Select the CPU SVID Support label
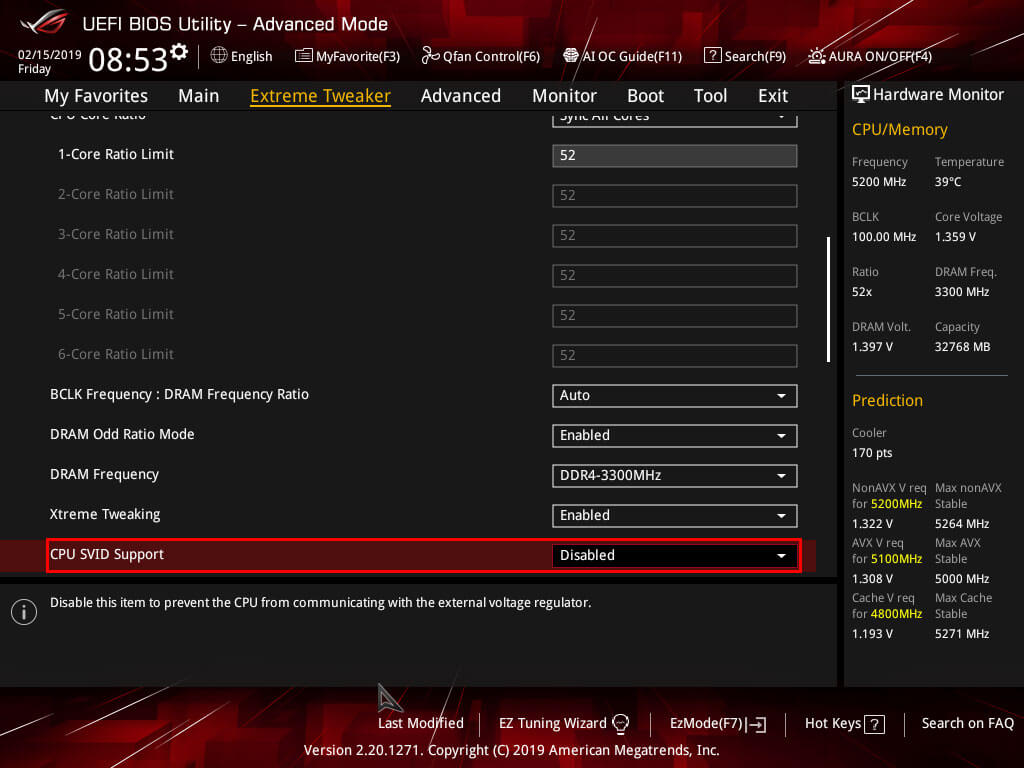Image resolution: width=1024 pixels, height=768 pixels. [x=107, y=554]
